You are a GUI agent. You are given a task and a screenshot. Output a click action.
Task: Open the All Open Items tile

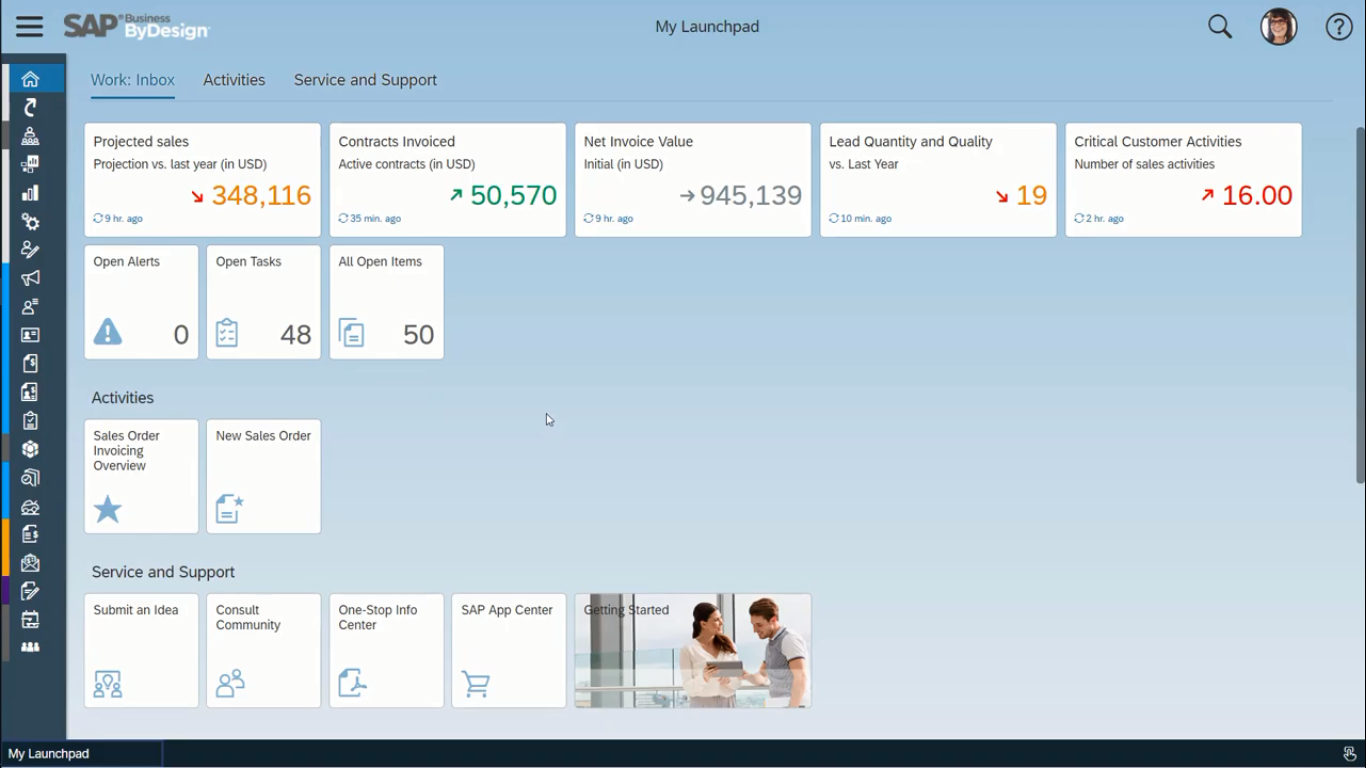click(x=387, y=302)
